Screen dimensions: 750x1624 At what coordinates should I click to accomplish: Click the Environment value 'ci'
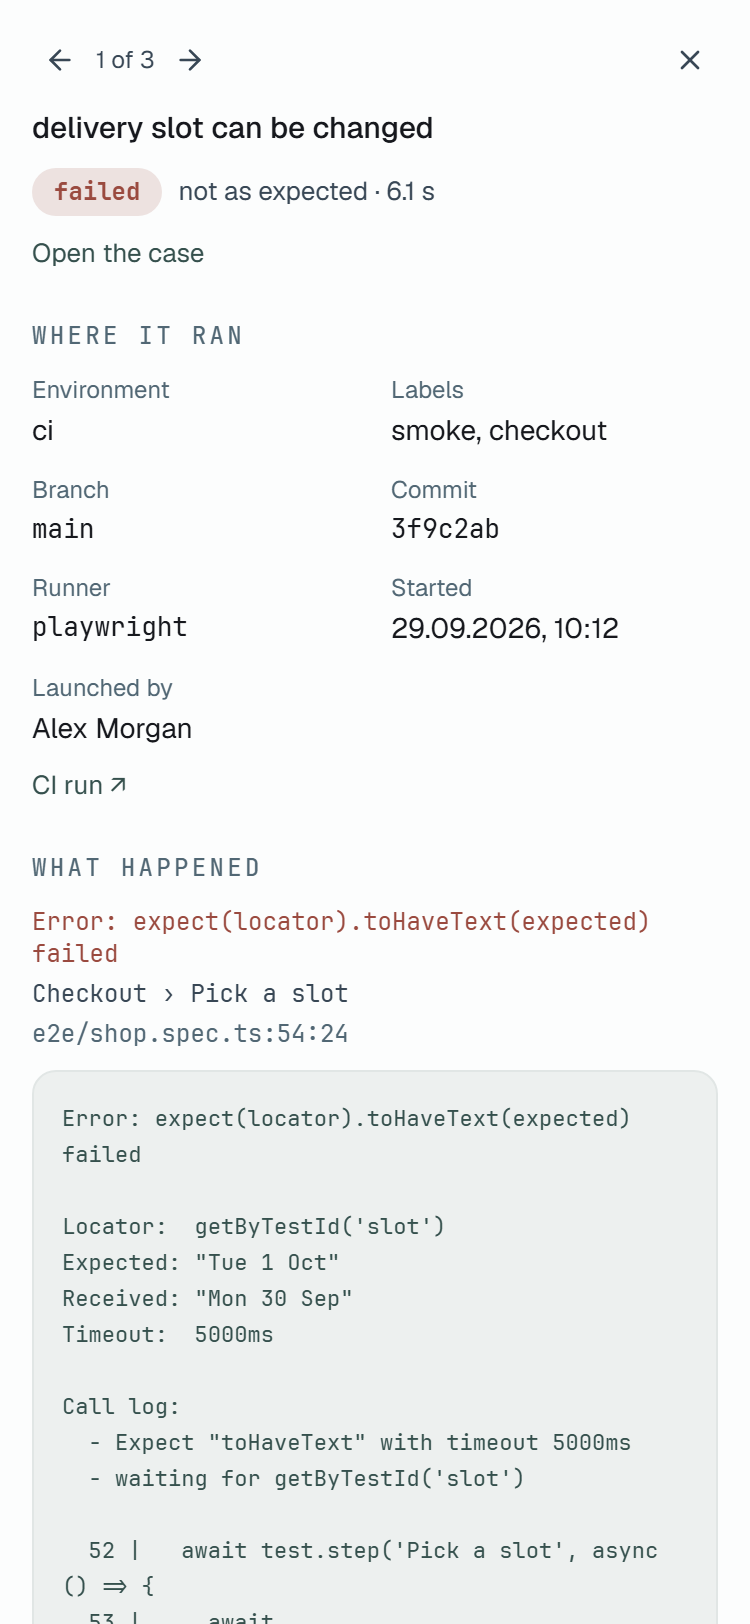pos(43,431)
